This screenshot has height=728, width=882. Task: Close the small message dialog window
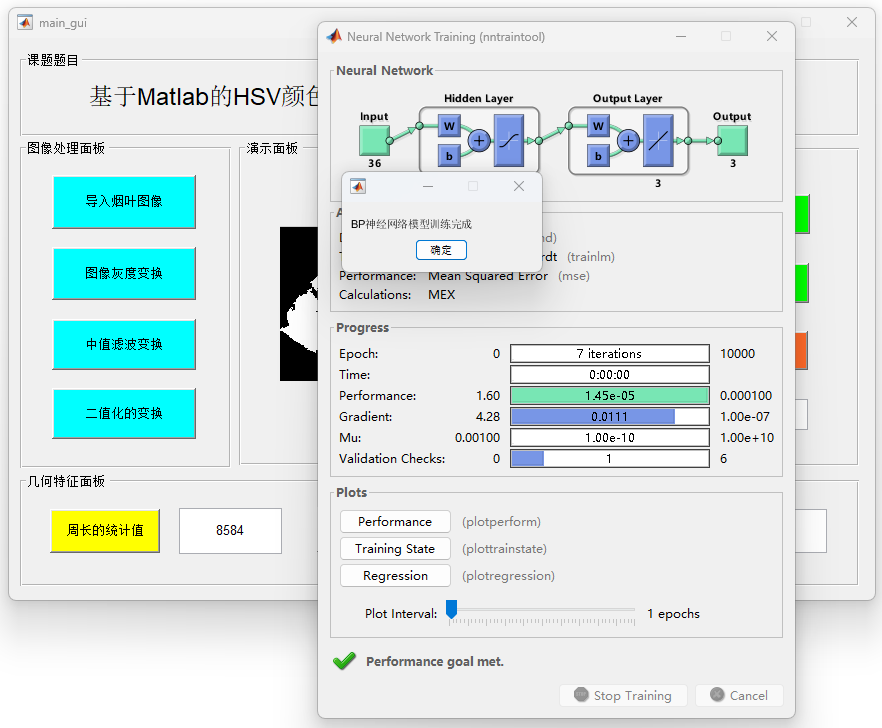pyautogui.click(x=518, y=186)
